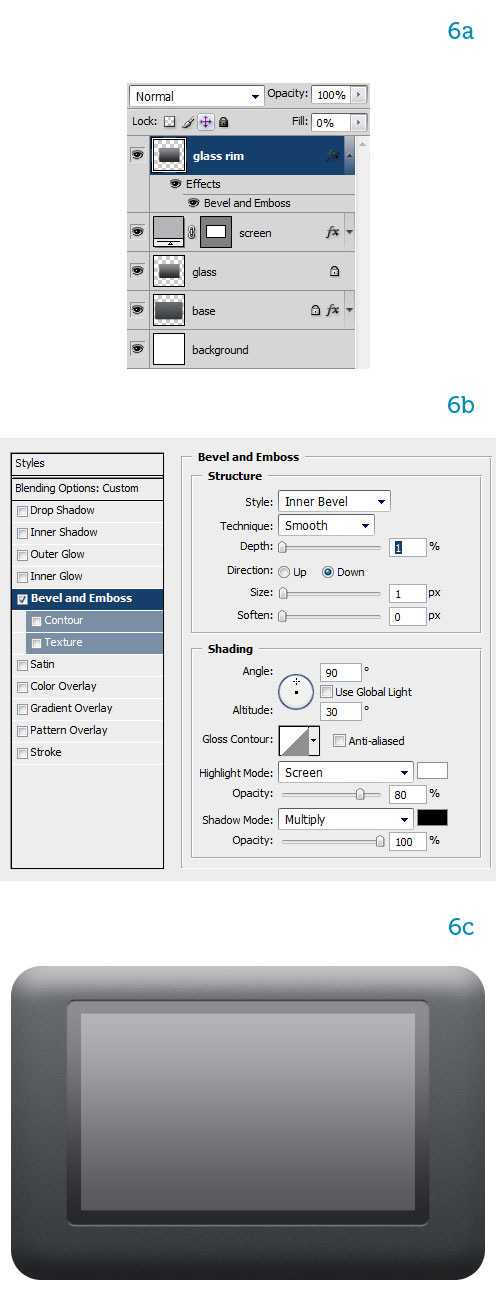Toggle visibility of Bevel and Emboss effect
Screen dimensions: 496x1298
[x=194, y=203]
